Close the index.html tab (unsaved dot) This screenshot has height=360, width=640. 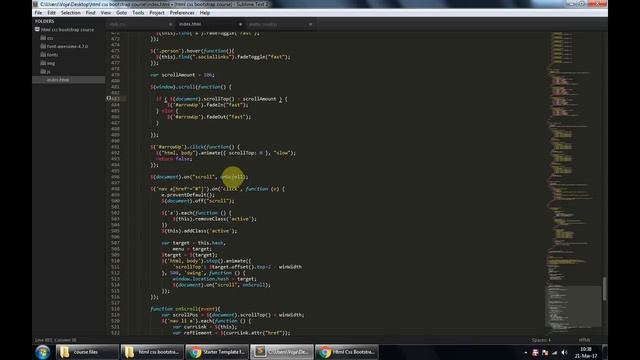tap(240, 24)
